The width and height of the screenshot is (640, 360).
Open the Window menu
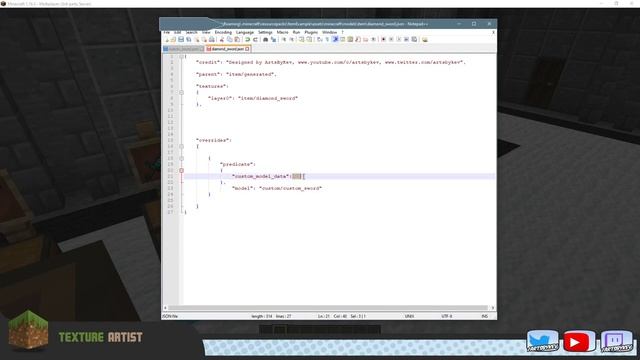[x=329, y=32]
